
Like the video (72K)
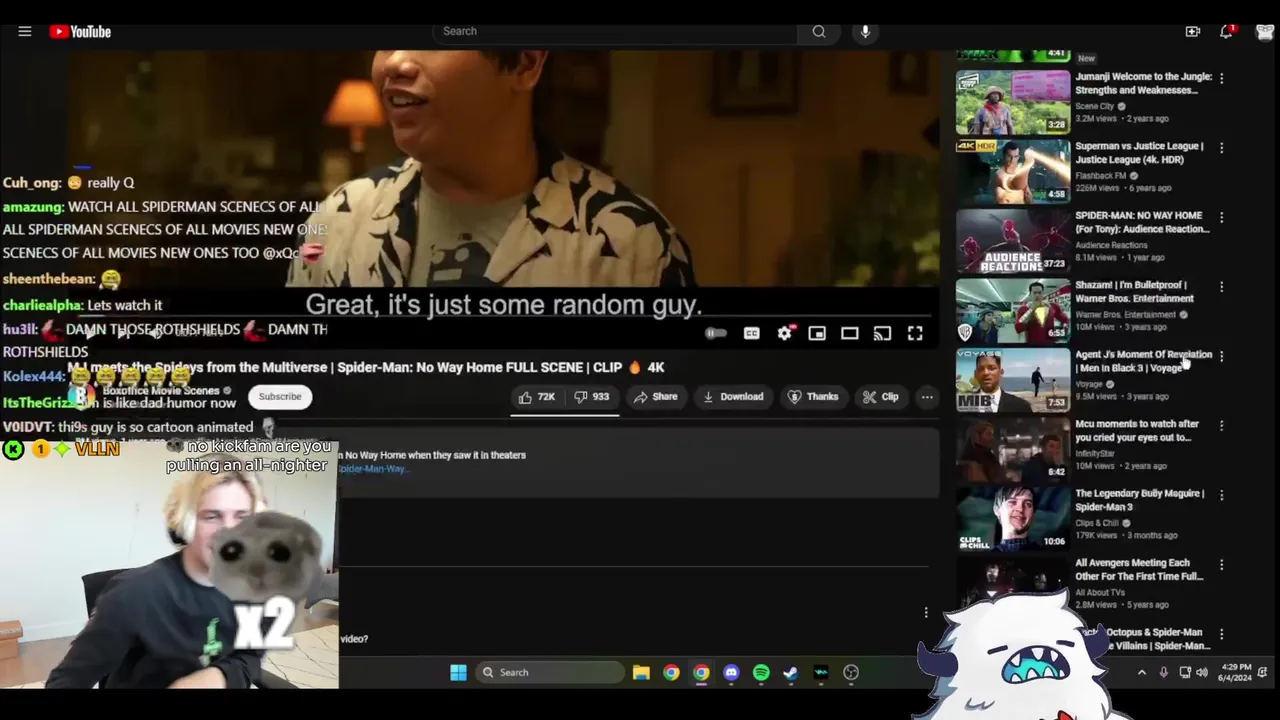pyautogui.click(x=536, y=397)
